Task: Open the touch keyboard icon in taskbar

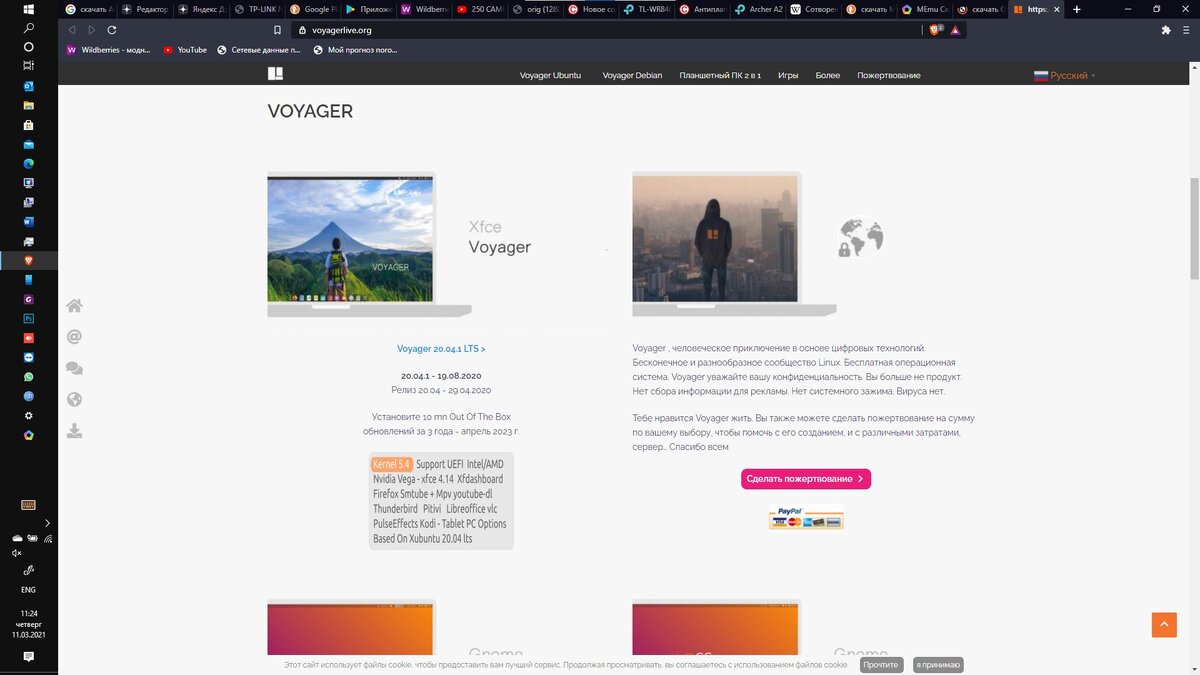Action: tap(28, 505)
